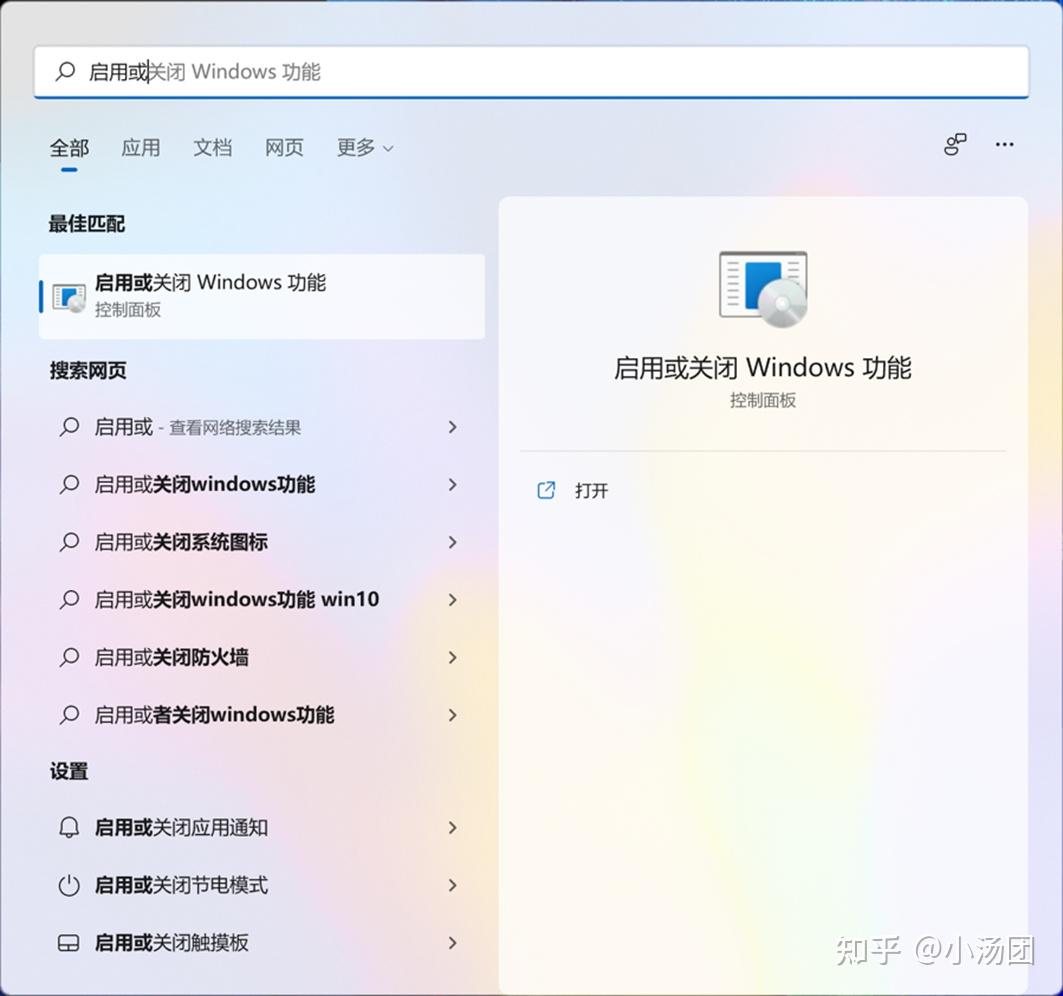Click search icon beside 启用或者关闭windows功能
The height and width of the screenshot is (996, 1063).
pos(69,715)
